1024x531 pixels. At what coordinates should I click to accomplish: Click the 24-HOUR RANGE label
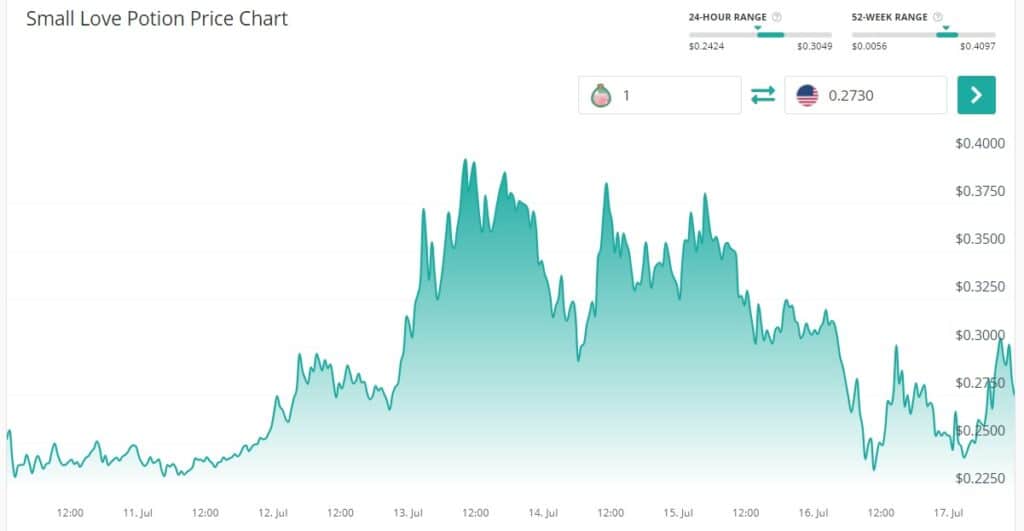point(729,17)
